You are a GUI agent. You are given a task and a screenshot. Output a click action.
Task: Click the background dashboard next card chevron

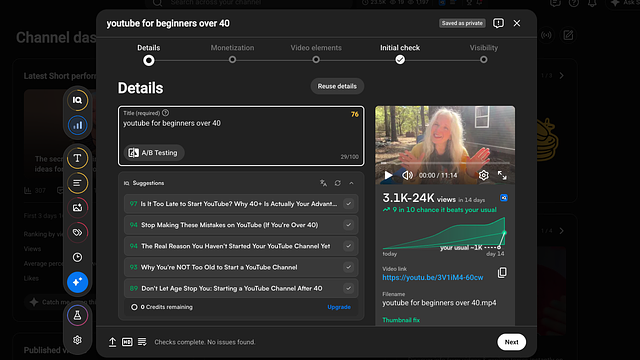pos(562,76)
